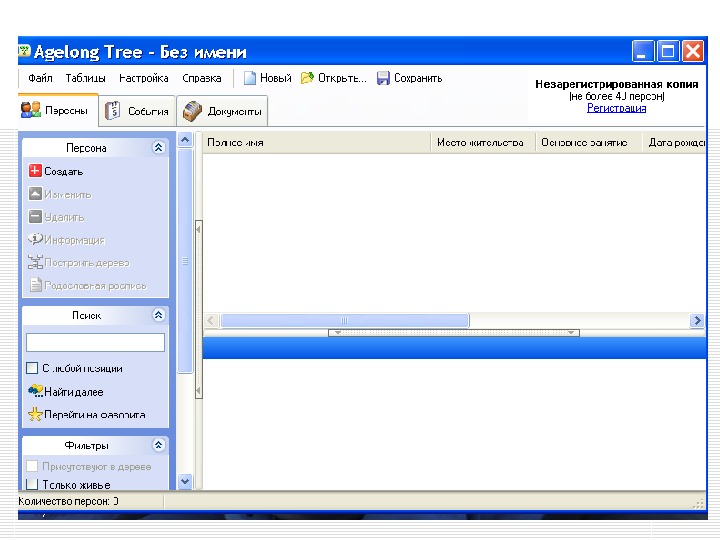Open the Настройка menu
Viewport: 720px width, 540px height.
(x=143, y=78)
